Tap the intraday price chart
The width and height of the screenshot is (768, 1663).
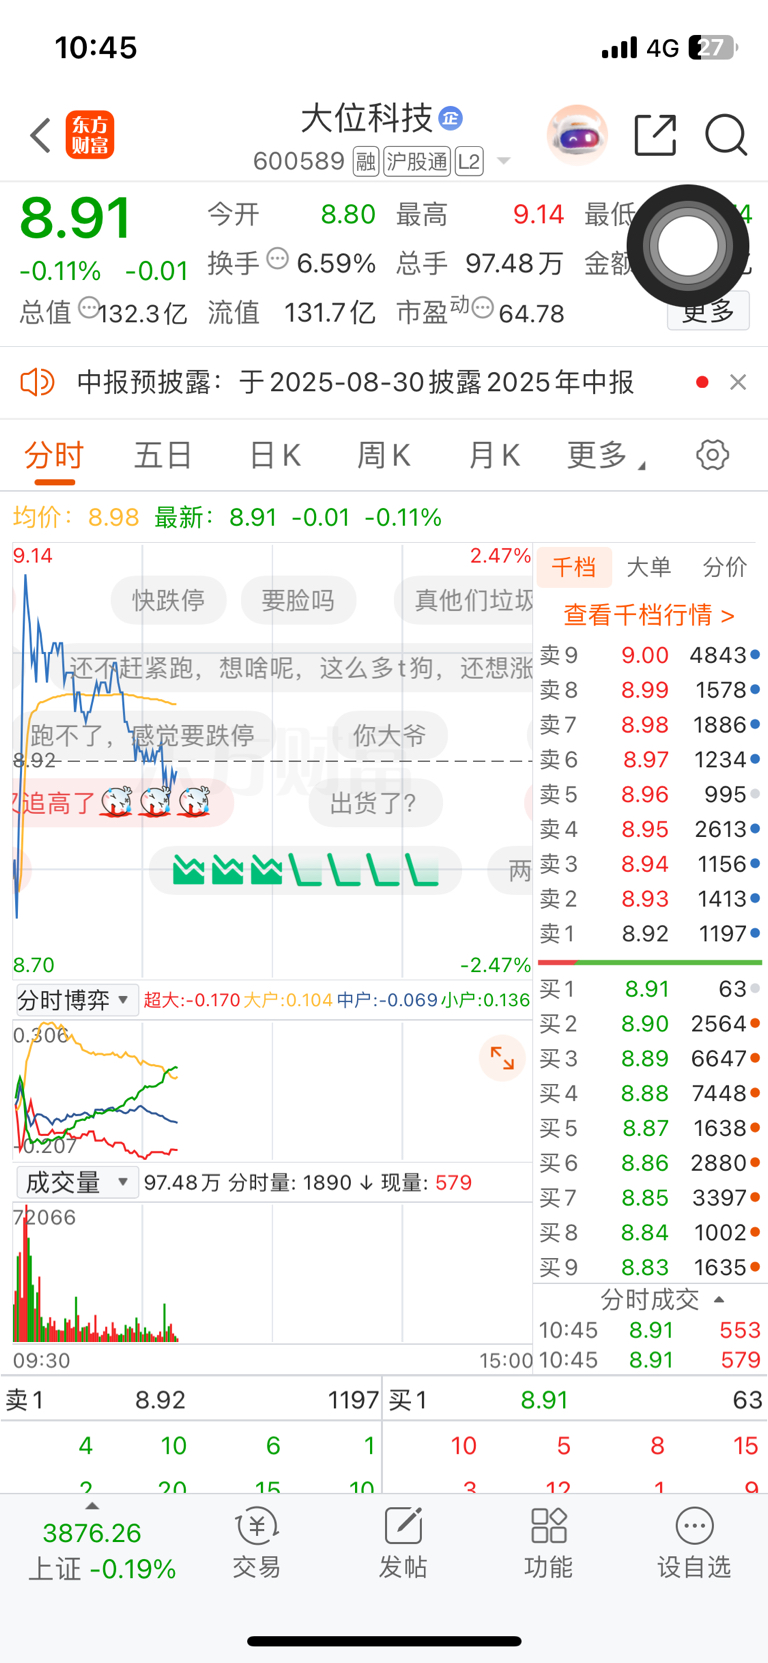272,760
